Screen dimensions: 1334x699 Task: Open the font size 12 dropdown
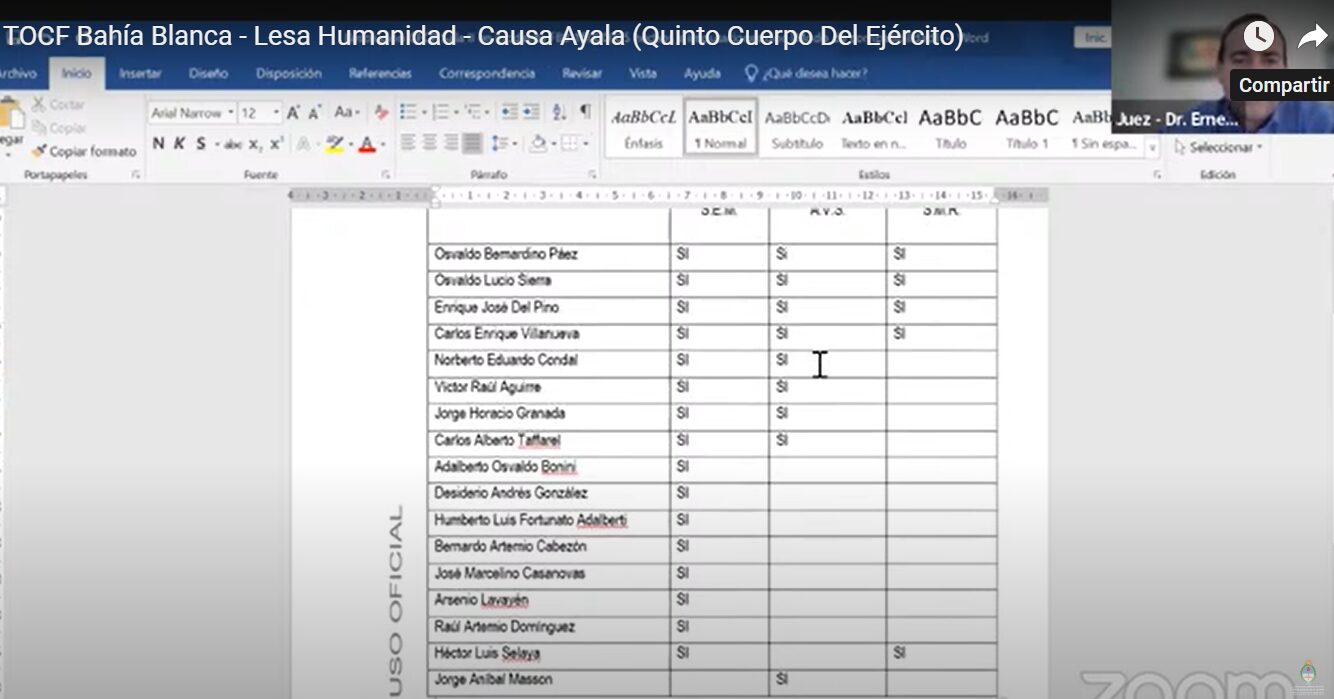(275, 113)
